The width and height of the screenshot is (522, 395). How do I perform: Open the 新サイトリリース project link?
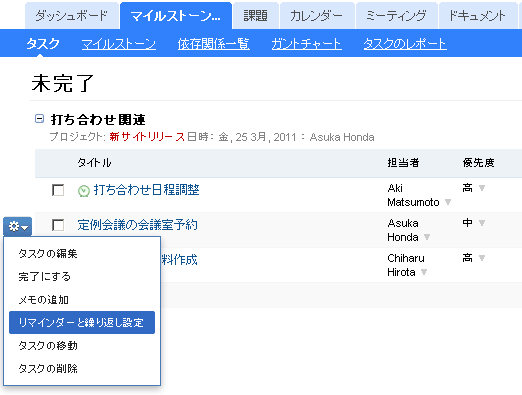pyautogui.click(x=147, y=137)
